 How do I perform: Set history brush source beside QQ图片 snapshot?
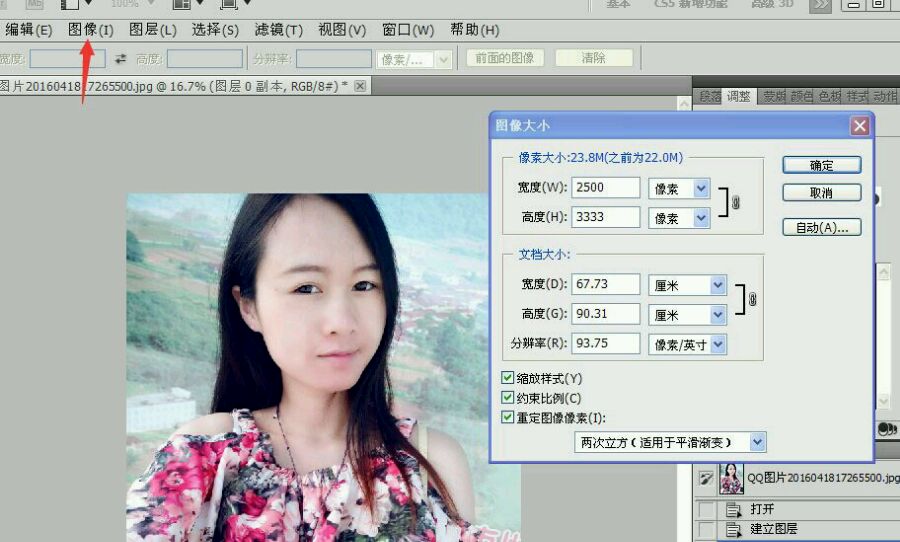click(x=706, y=480)
